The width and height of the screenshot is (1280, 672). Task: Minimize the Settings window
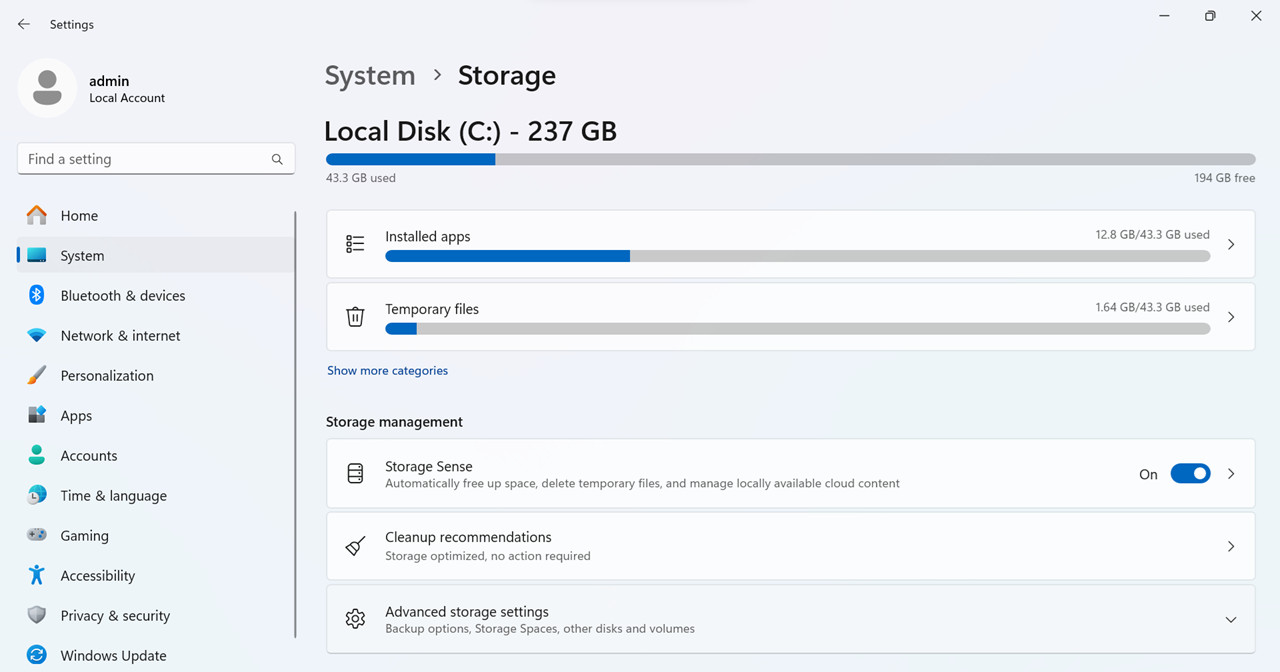tap(1165, 16)
